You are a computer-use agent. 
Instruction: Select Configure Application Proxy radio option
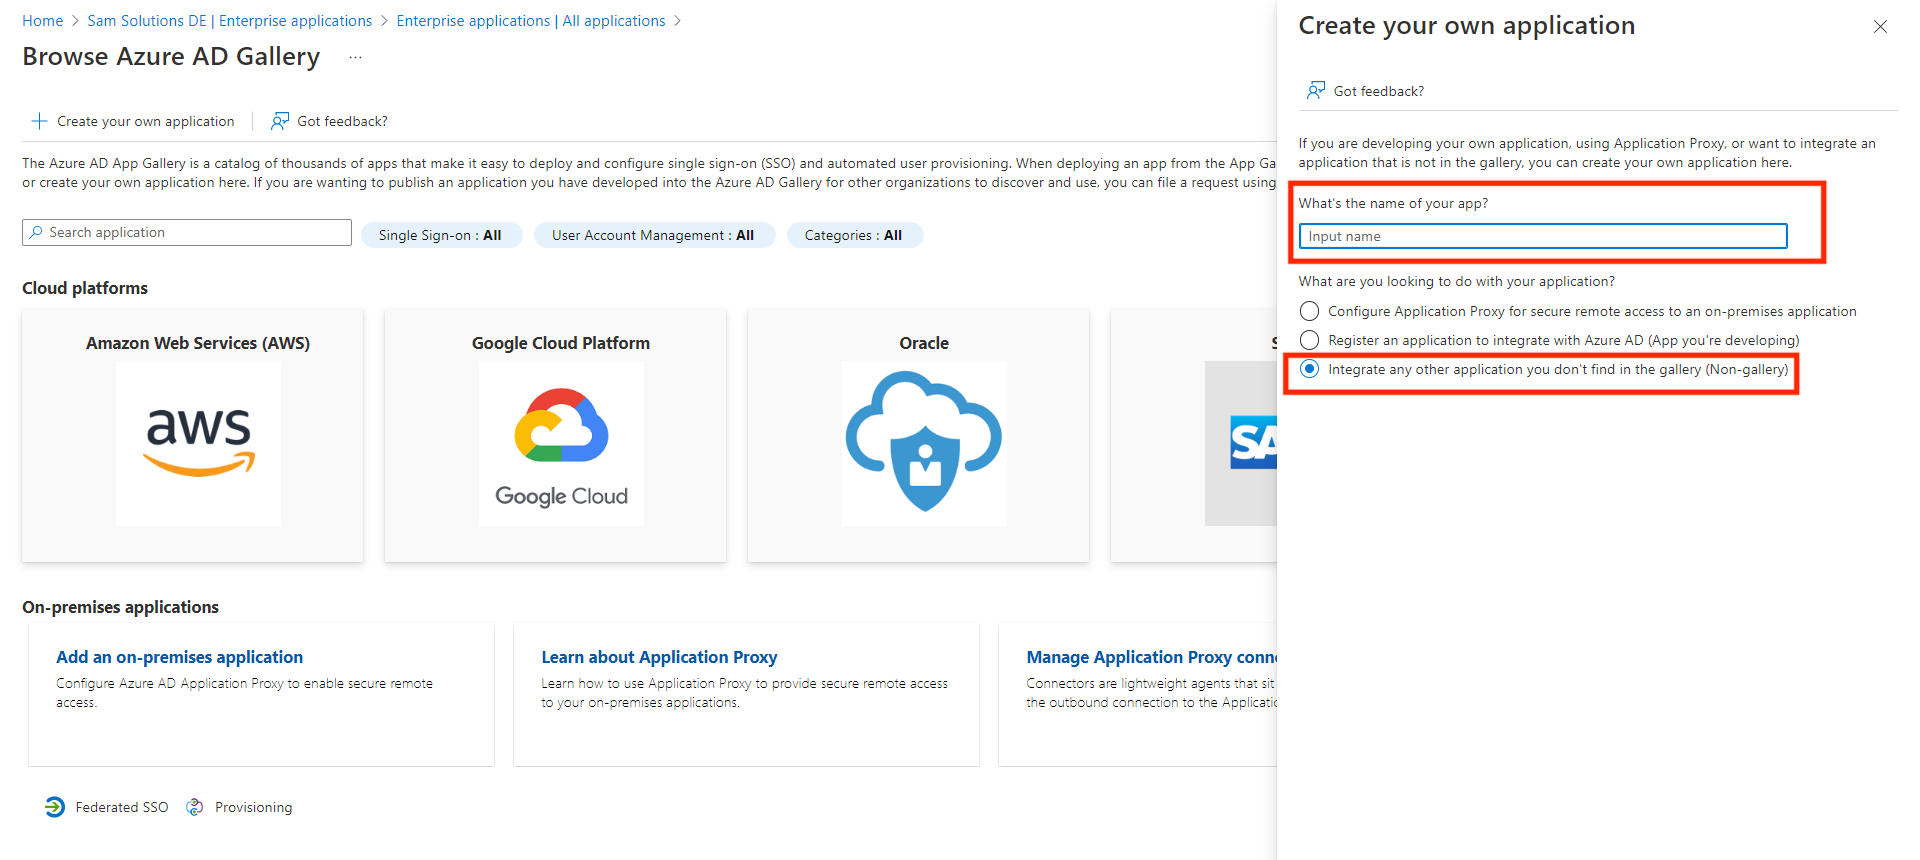1309,311
